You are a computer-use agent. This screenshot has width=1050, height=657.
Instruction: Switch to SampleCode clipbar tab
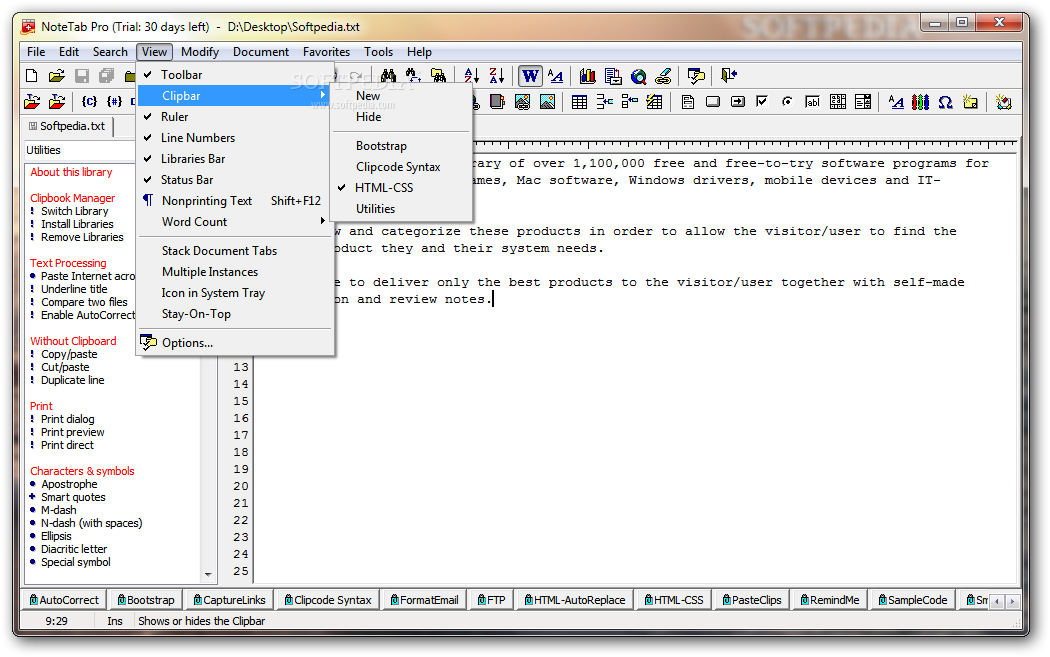click(x=912, y=600)
